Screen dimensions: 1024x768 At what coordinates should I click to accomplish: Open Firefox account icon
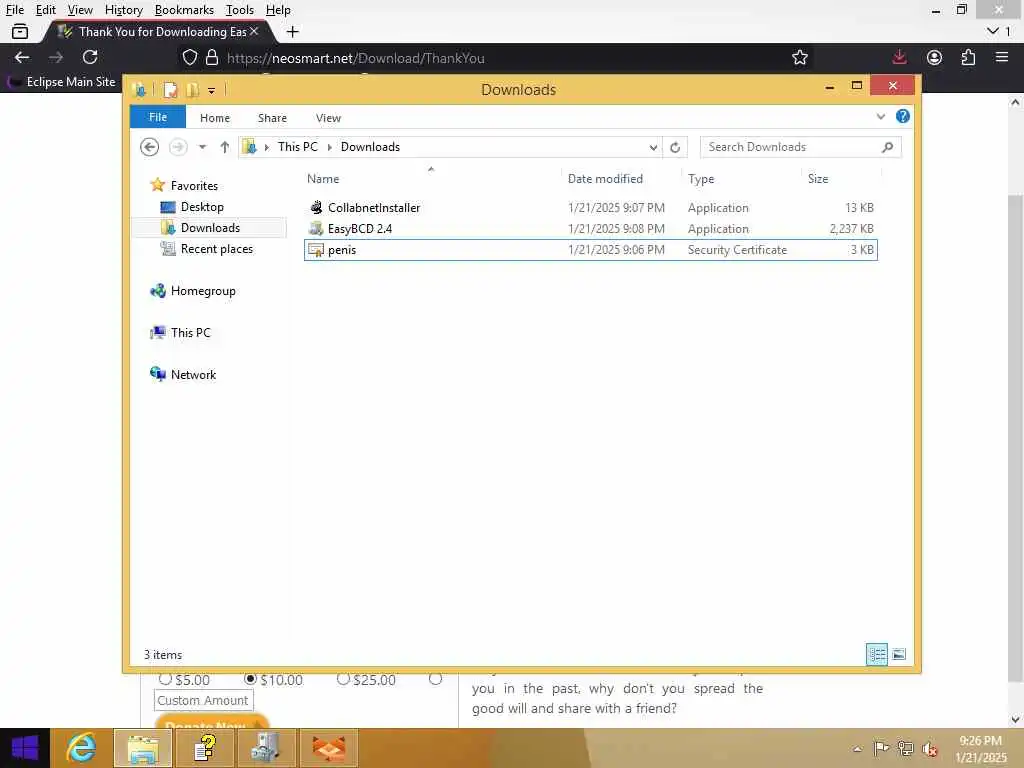(935, 57)
